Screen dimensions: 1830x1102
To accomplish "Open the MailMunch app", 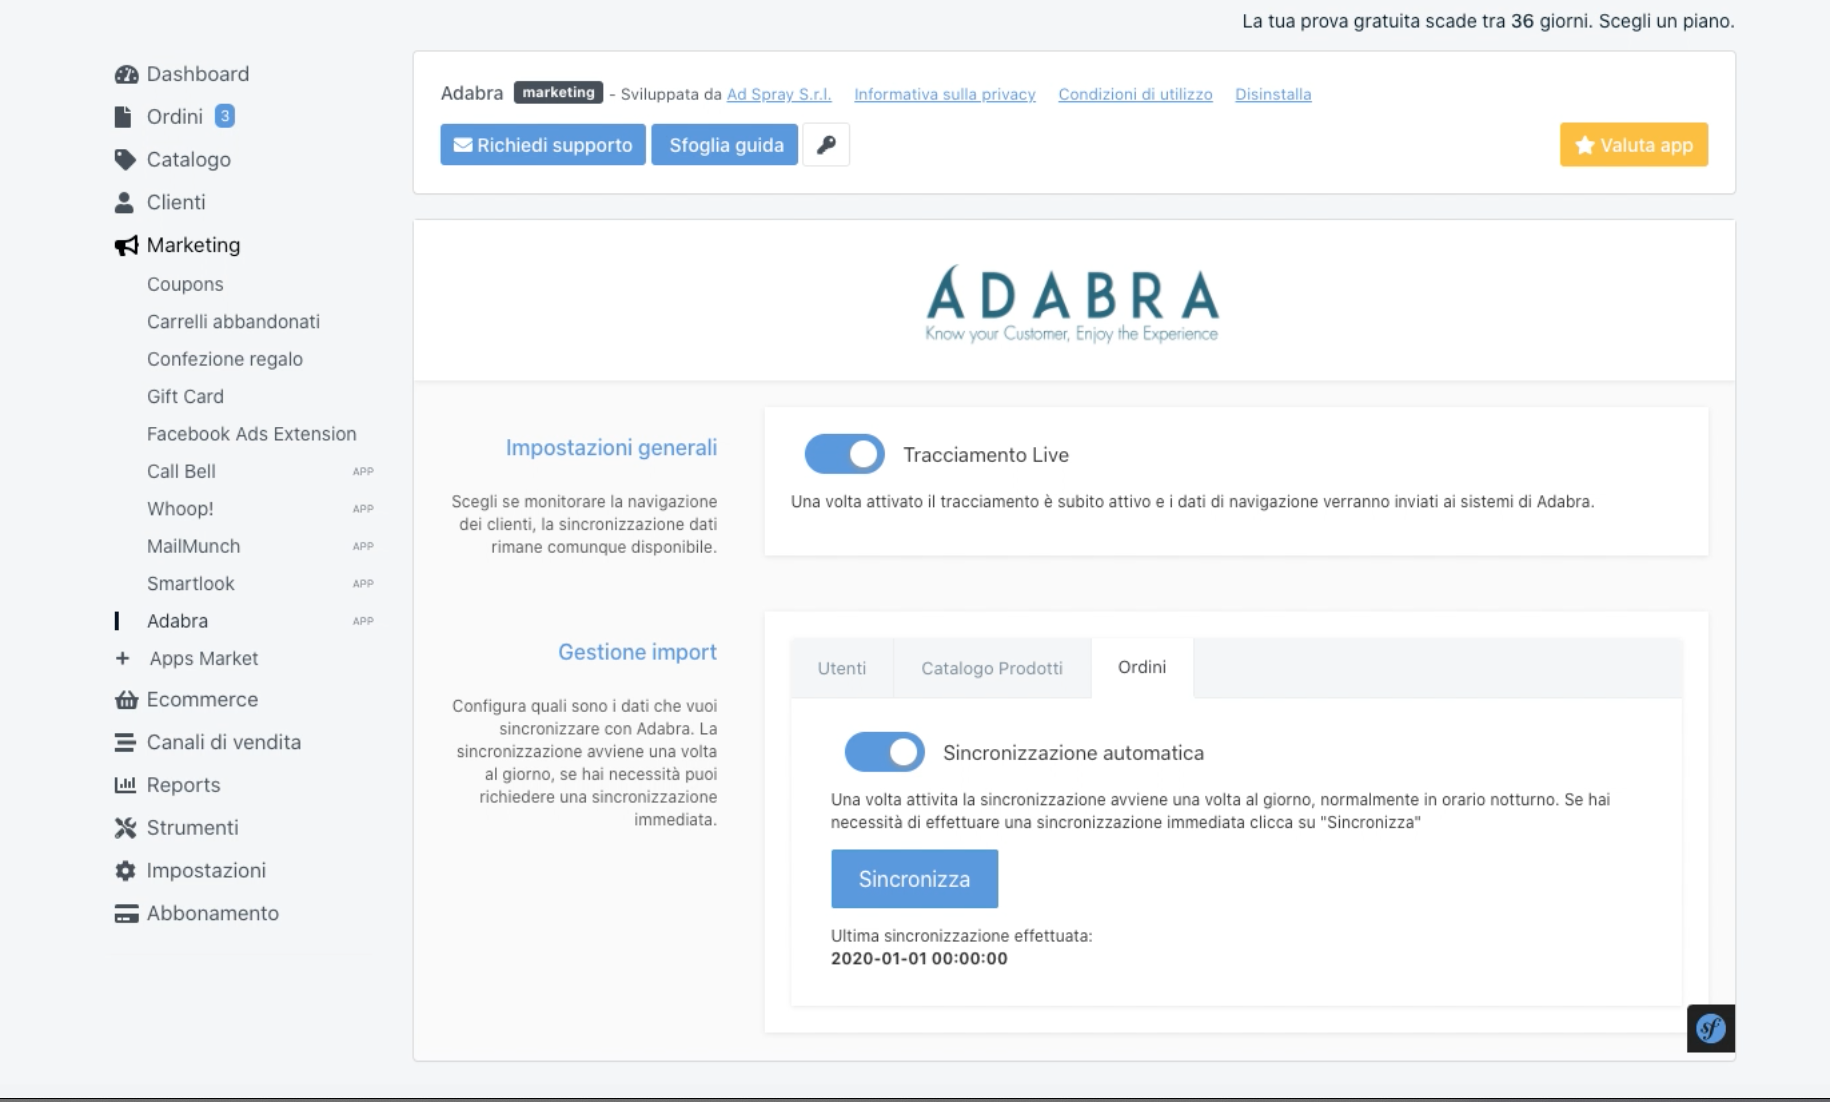I will tap(193, 546).
